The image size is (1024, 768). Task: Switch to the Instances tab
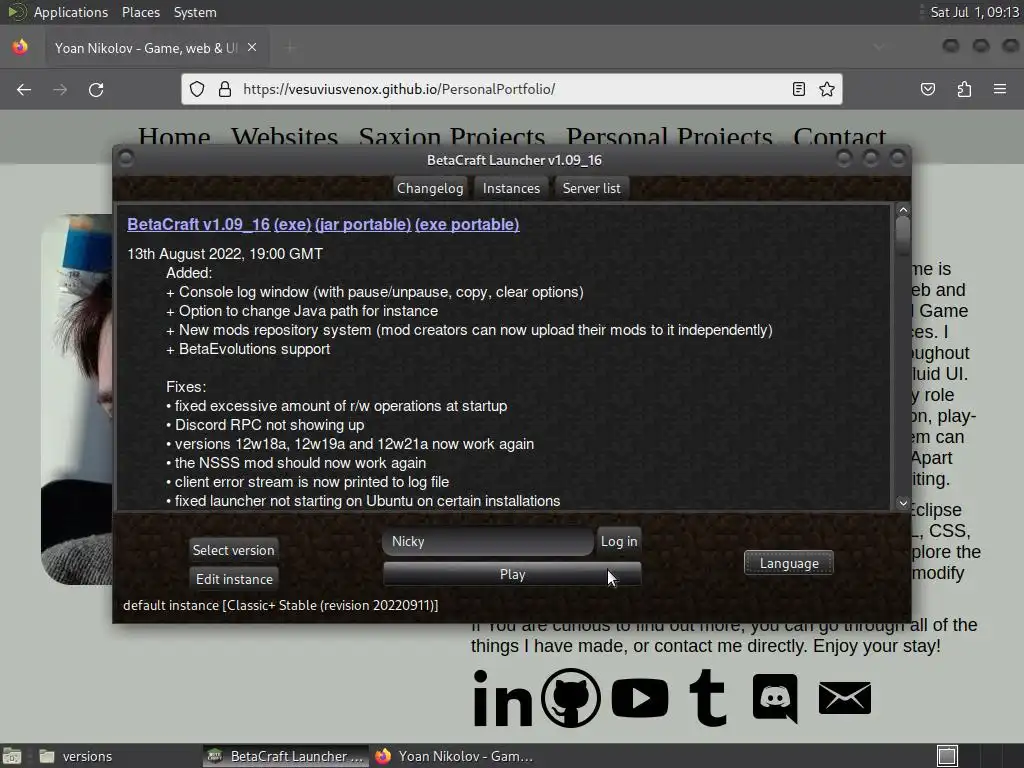pyautogui.click(x=511, y=188)
